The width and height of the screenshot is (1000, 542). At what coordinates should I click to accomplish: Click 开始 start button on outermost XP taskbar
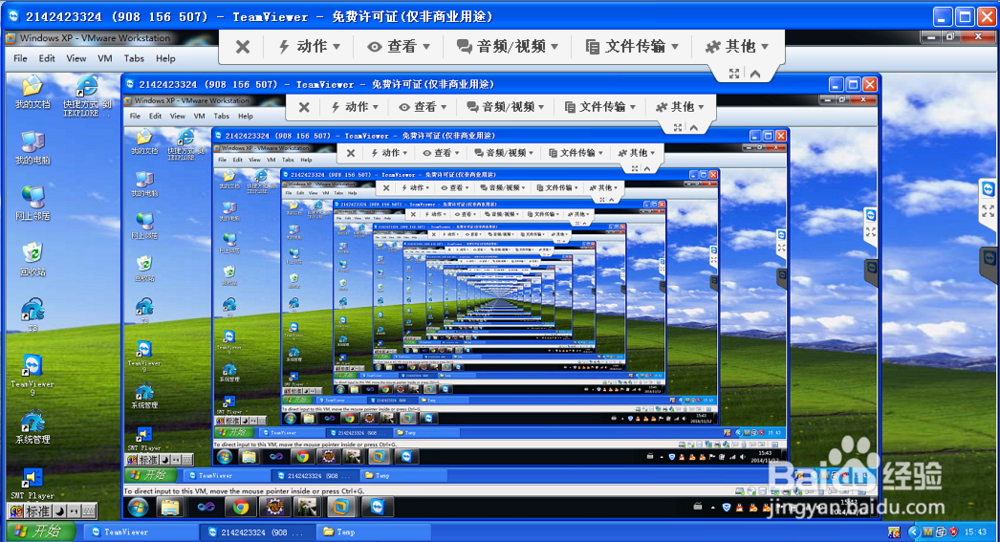click(x=40, y=531)
